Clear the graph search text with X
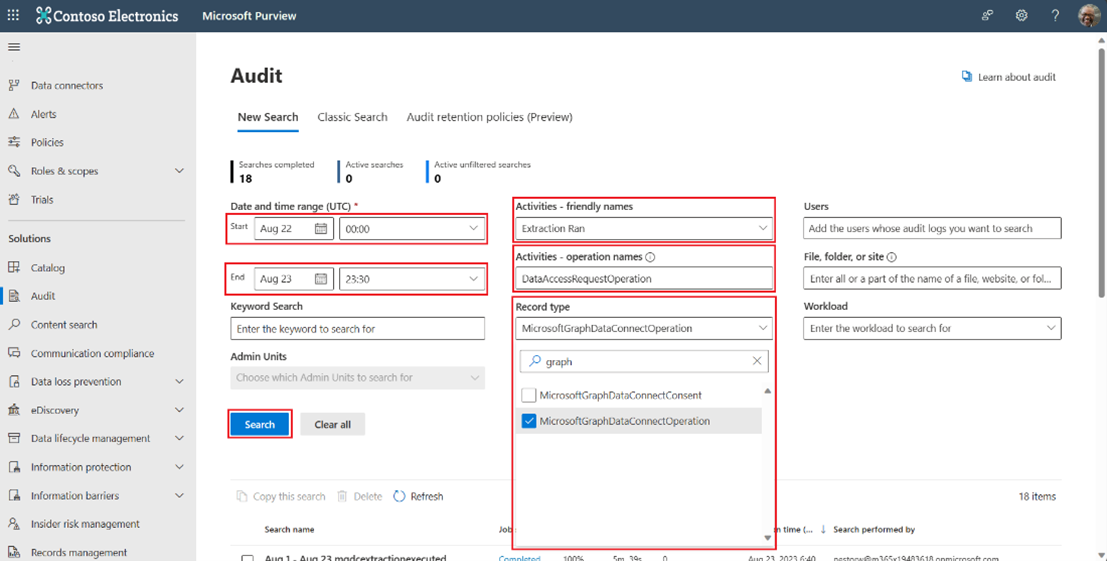The image size is (1107, 561). tap(757, 361)
